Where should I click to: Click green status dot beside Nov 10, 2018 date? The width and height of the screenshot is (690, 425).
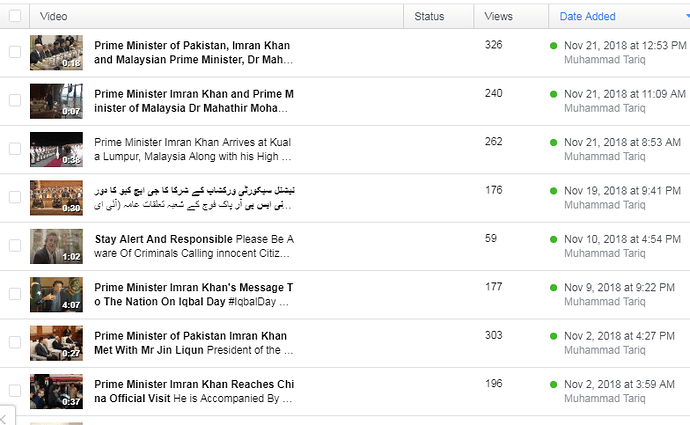pyautogui.click(x=554, y=239)
